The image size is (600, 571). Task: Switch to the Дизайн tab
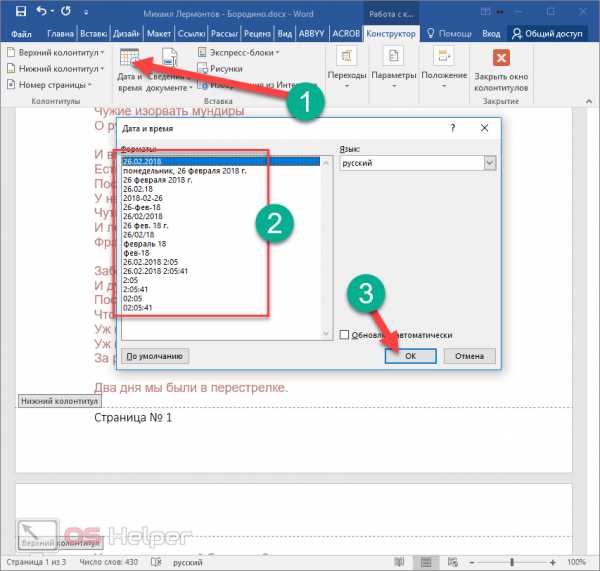coord(126,34)
